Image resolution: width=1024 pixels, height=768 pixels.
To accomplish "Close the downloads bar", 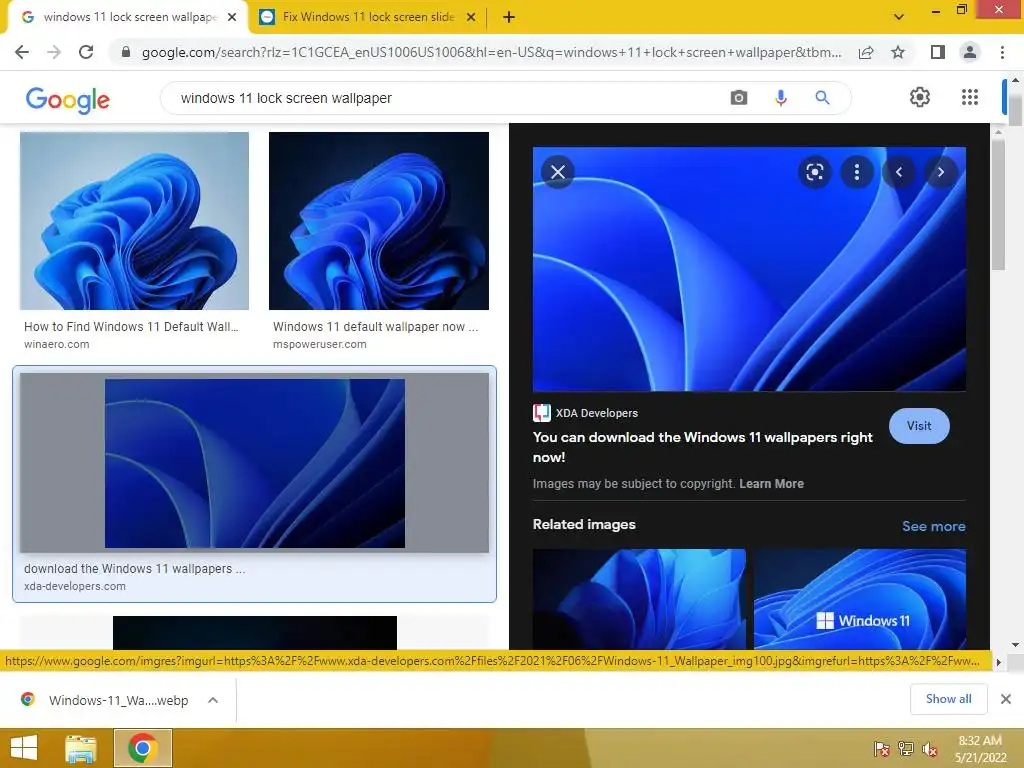I will tap(1006, 699).
